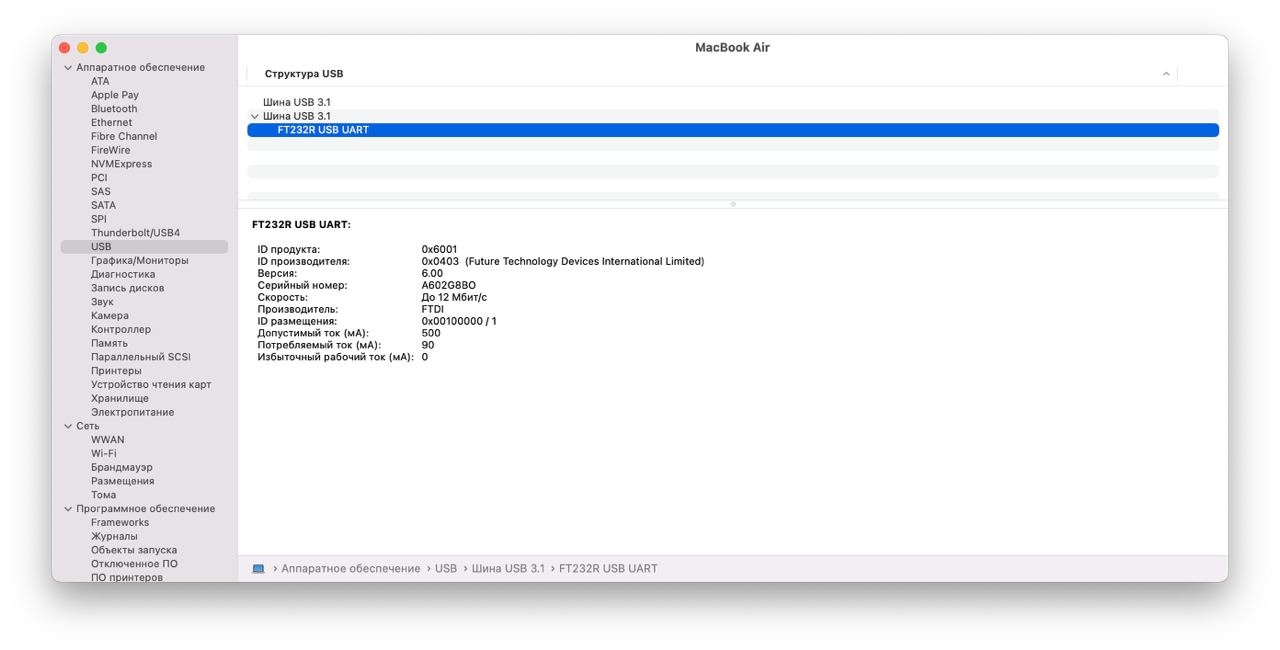Click the Производитель value FTDI
The width and height of the screenshot is (1280, 650).
click(x=433, y=309)
